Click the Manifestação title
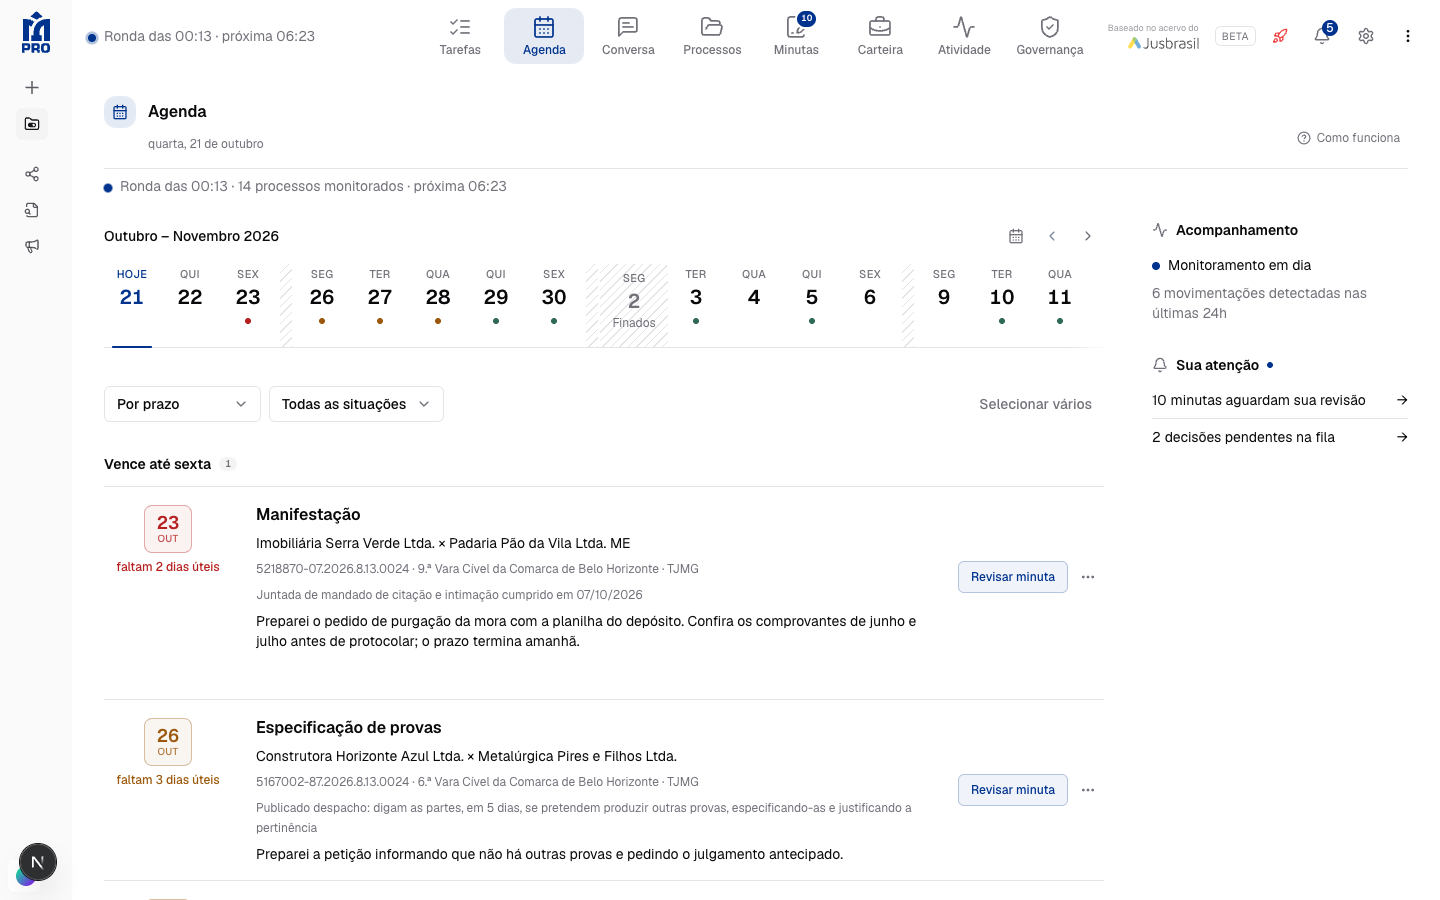Viewport: 1440px width, 900px height. click(x=308, y=514)
